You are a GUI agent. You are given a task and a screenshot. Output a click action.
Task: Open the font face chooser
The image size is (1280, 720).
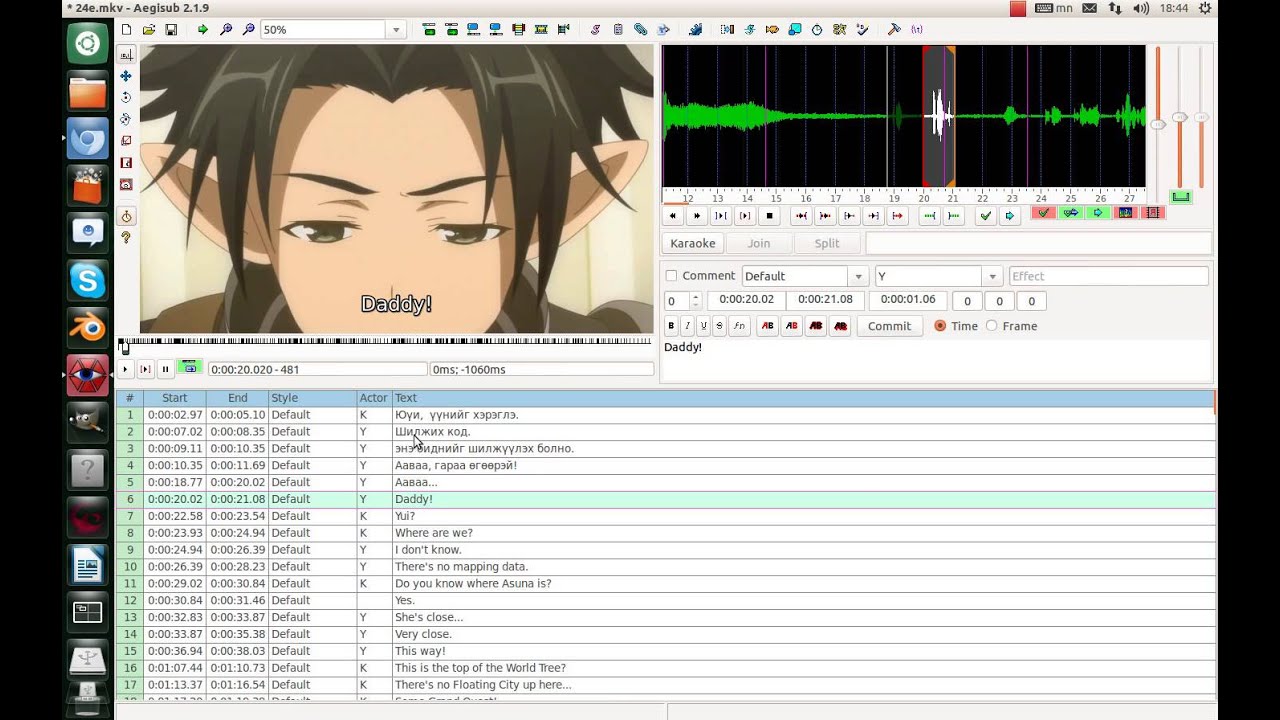pyautogui.click(x=739, y=326)
